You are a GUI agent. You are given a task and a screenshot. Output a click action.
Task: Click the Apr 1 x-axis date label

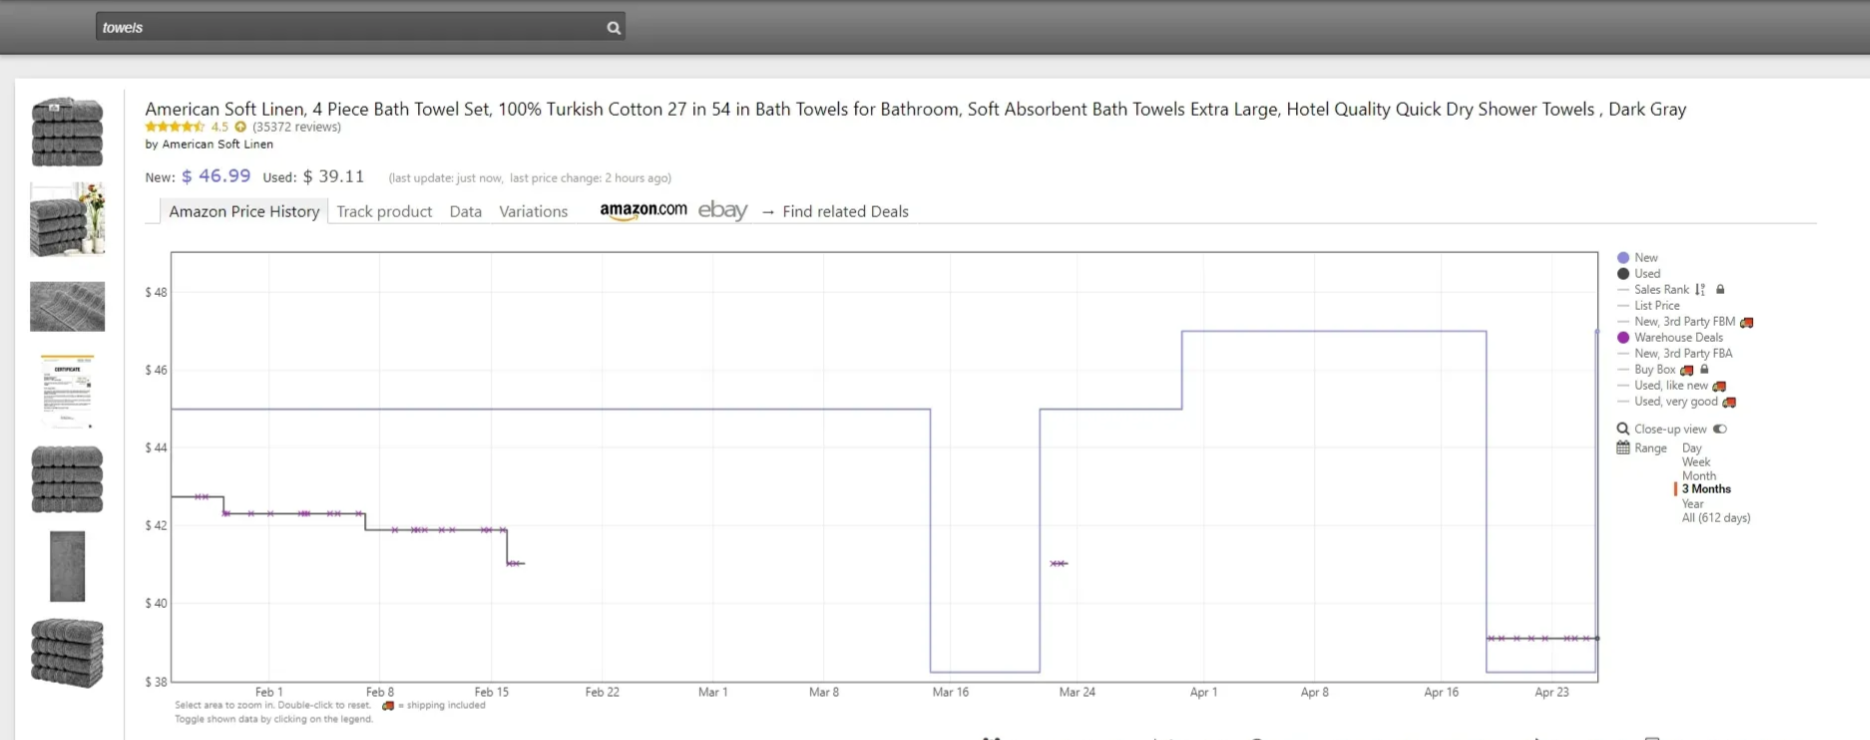coord(1203,692)
